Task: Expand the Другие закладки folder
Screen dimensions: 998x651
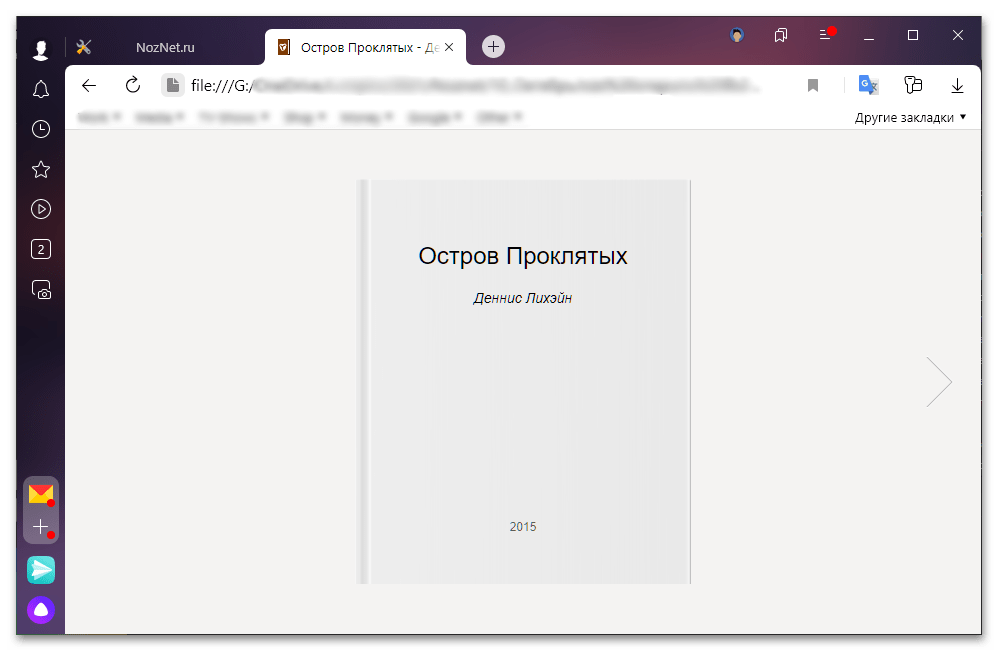Action: (910, 117)
